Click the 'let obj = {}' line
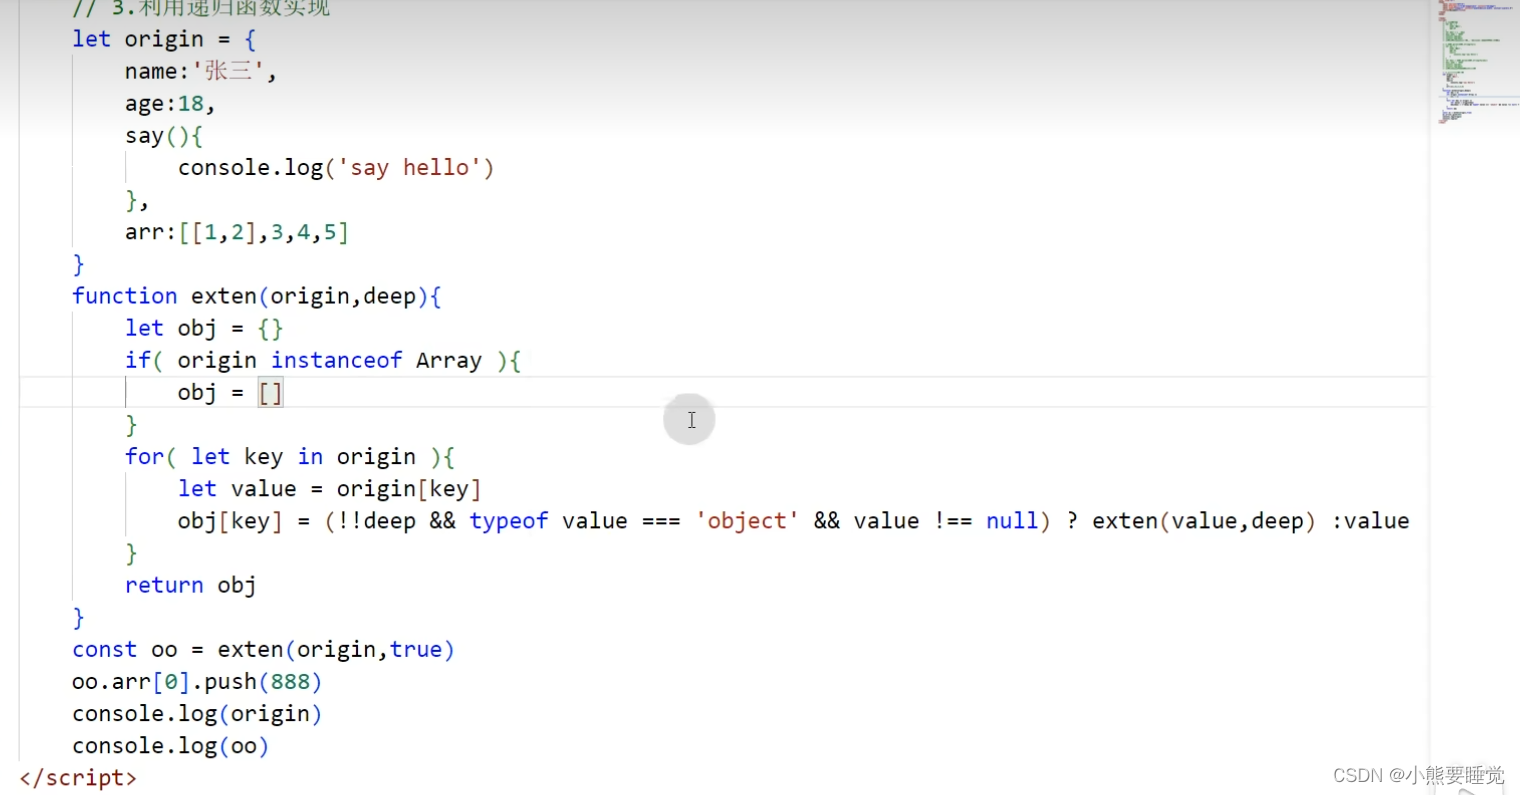 point(204,328)
